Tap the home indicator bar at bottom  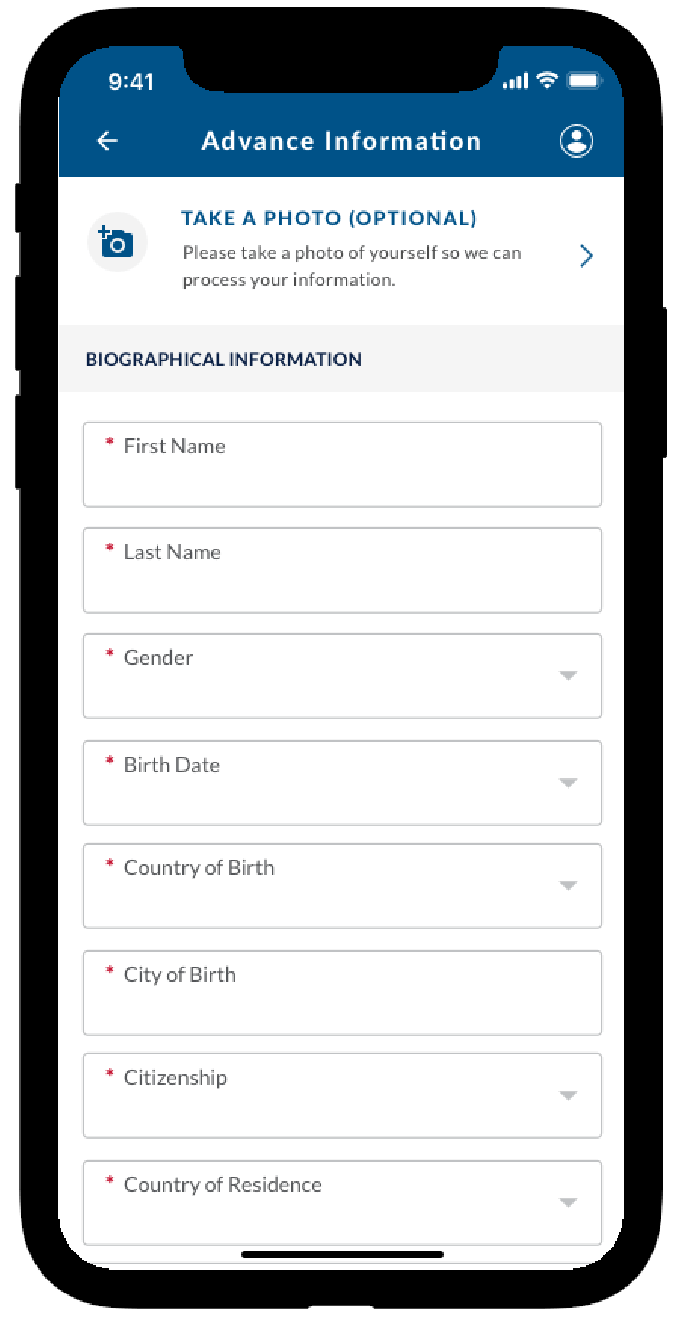[x=342, y=1253]
